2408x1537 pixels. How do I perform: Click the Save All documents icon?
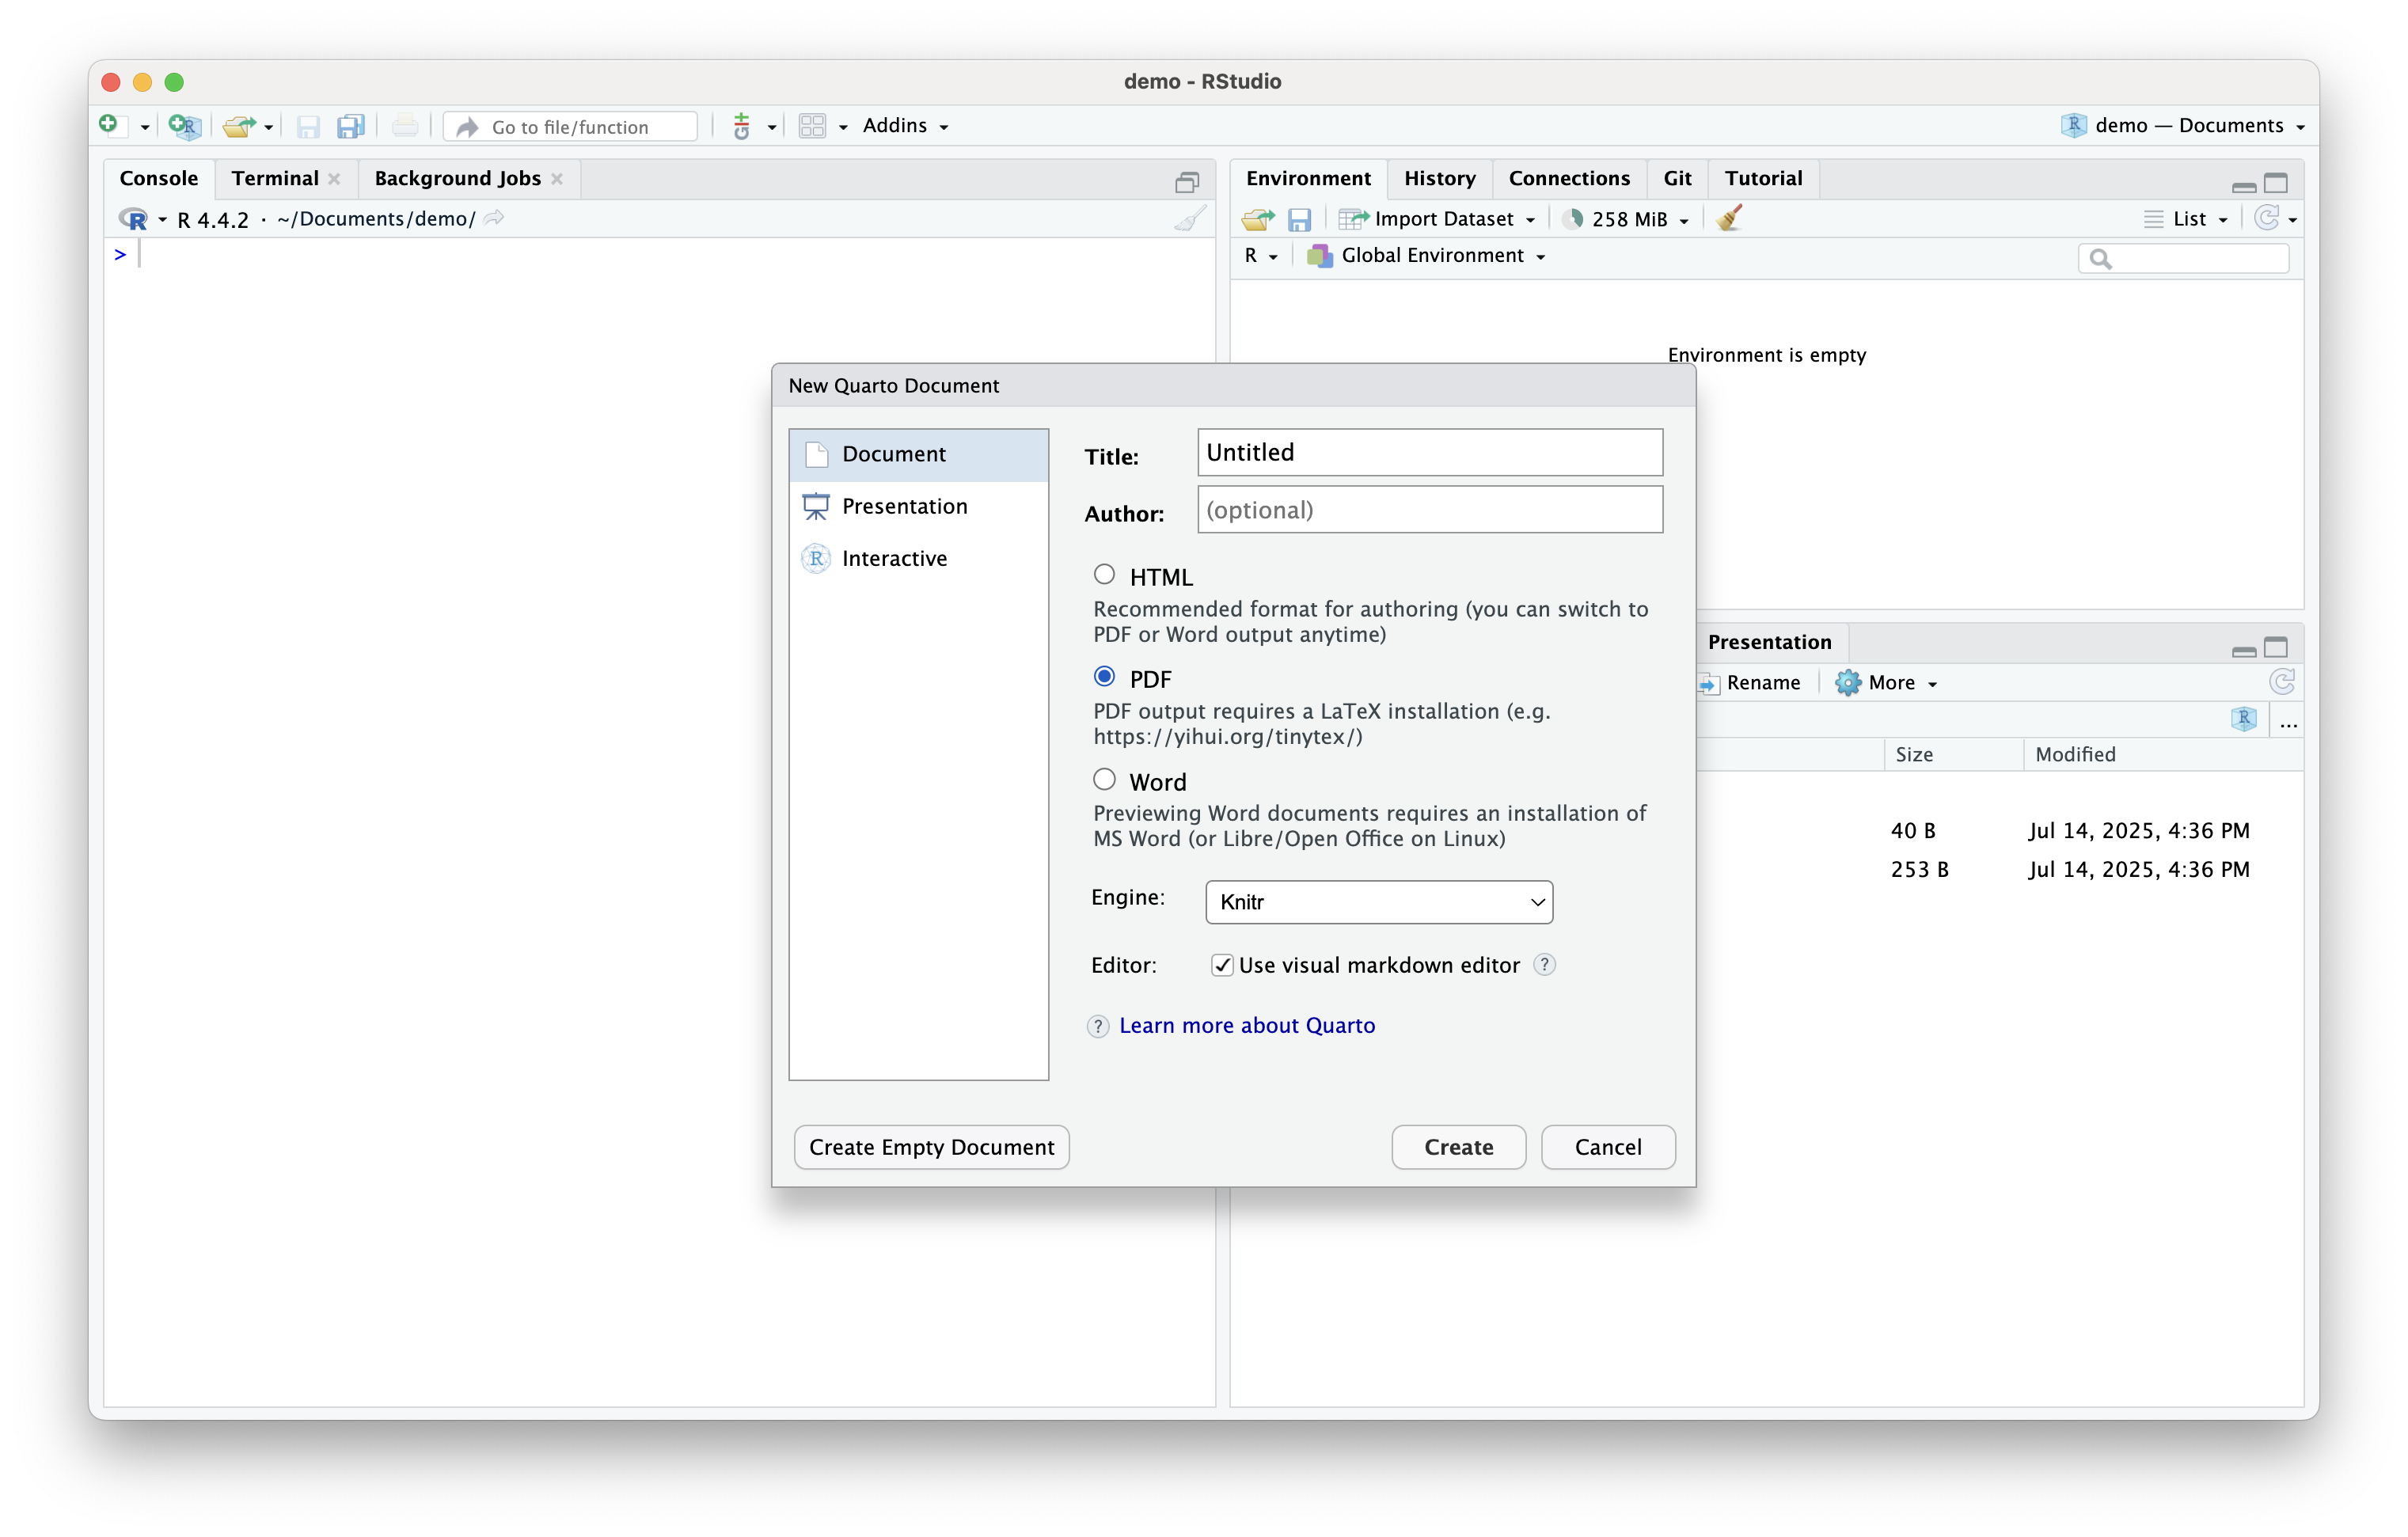click(351, 126)
